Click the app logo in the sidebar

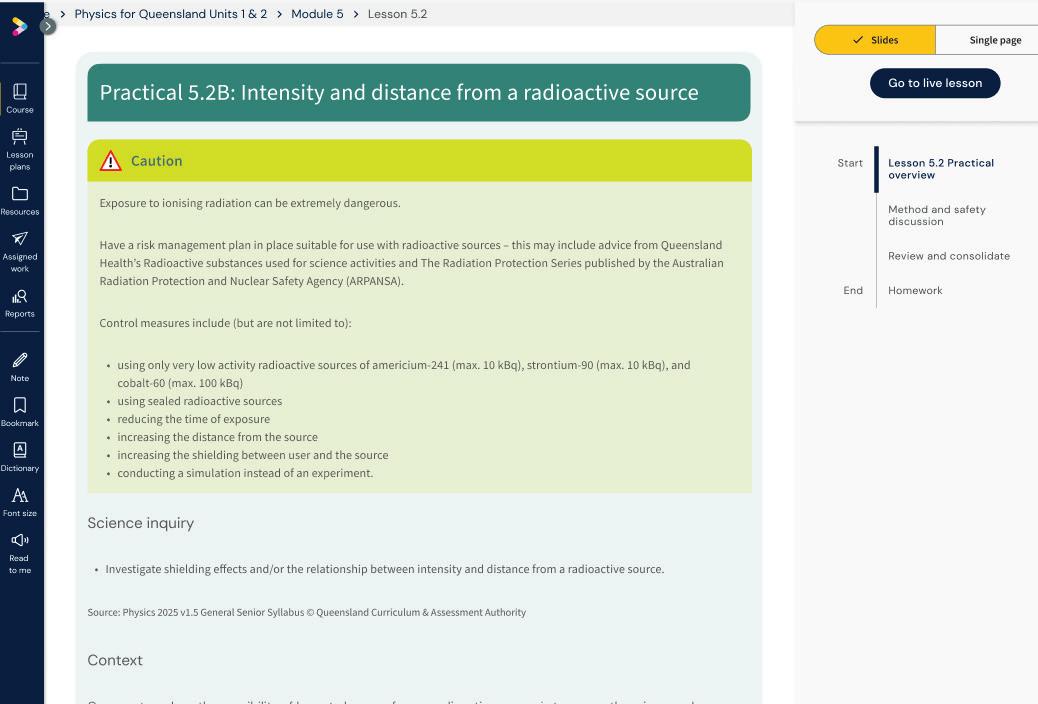(19, 26)
